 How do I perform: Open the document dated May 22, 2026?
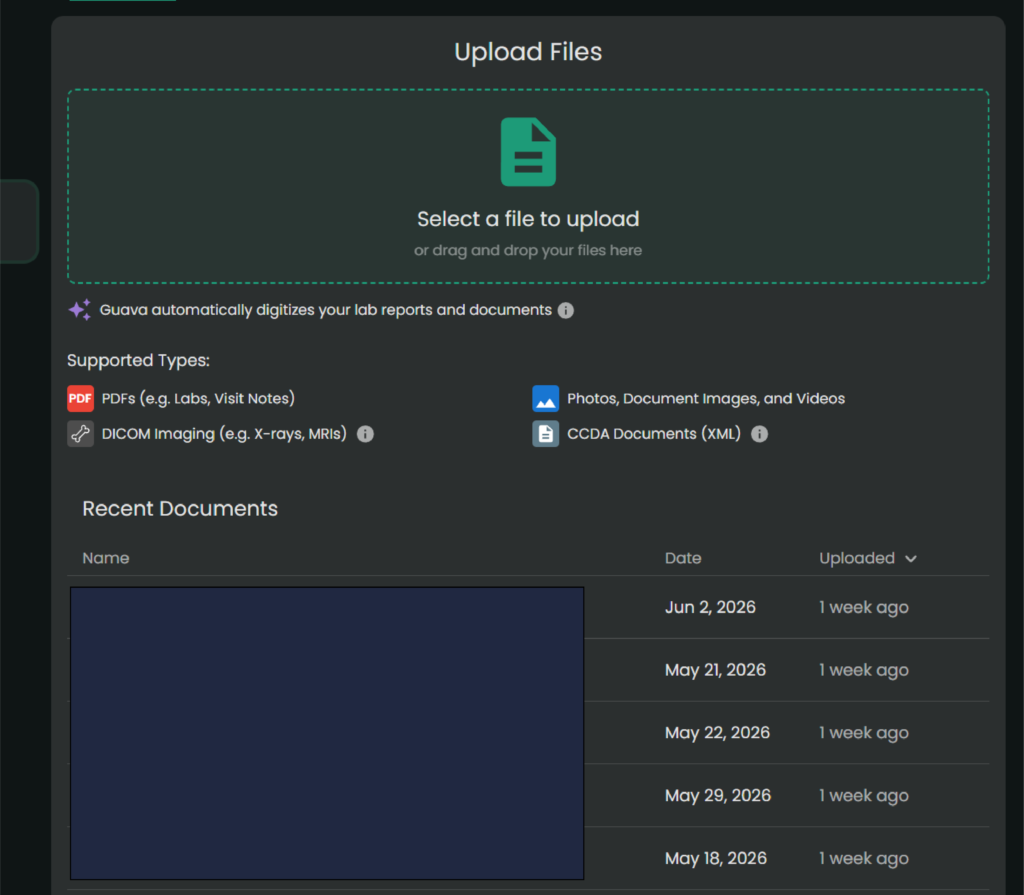[528, 732]
